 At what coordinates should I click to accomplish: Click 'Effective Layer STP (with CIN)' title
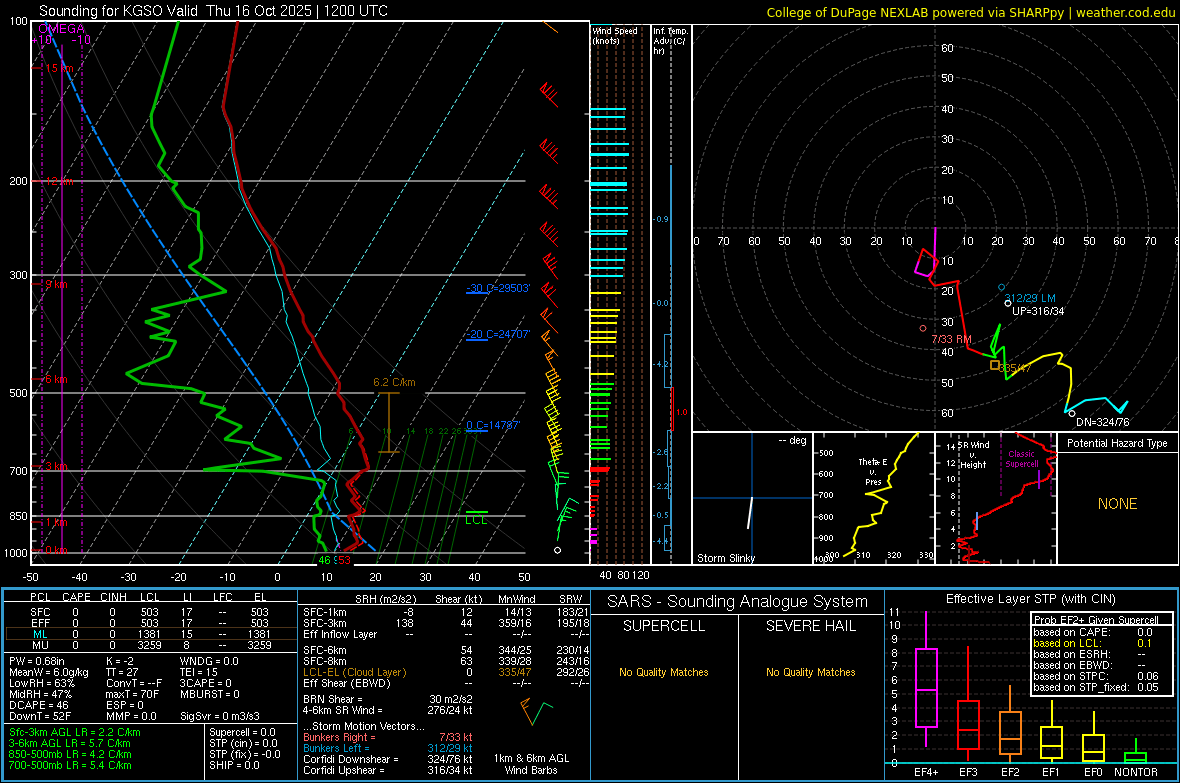(1030, 599)
